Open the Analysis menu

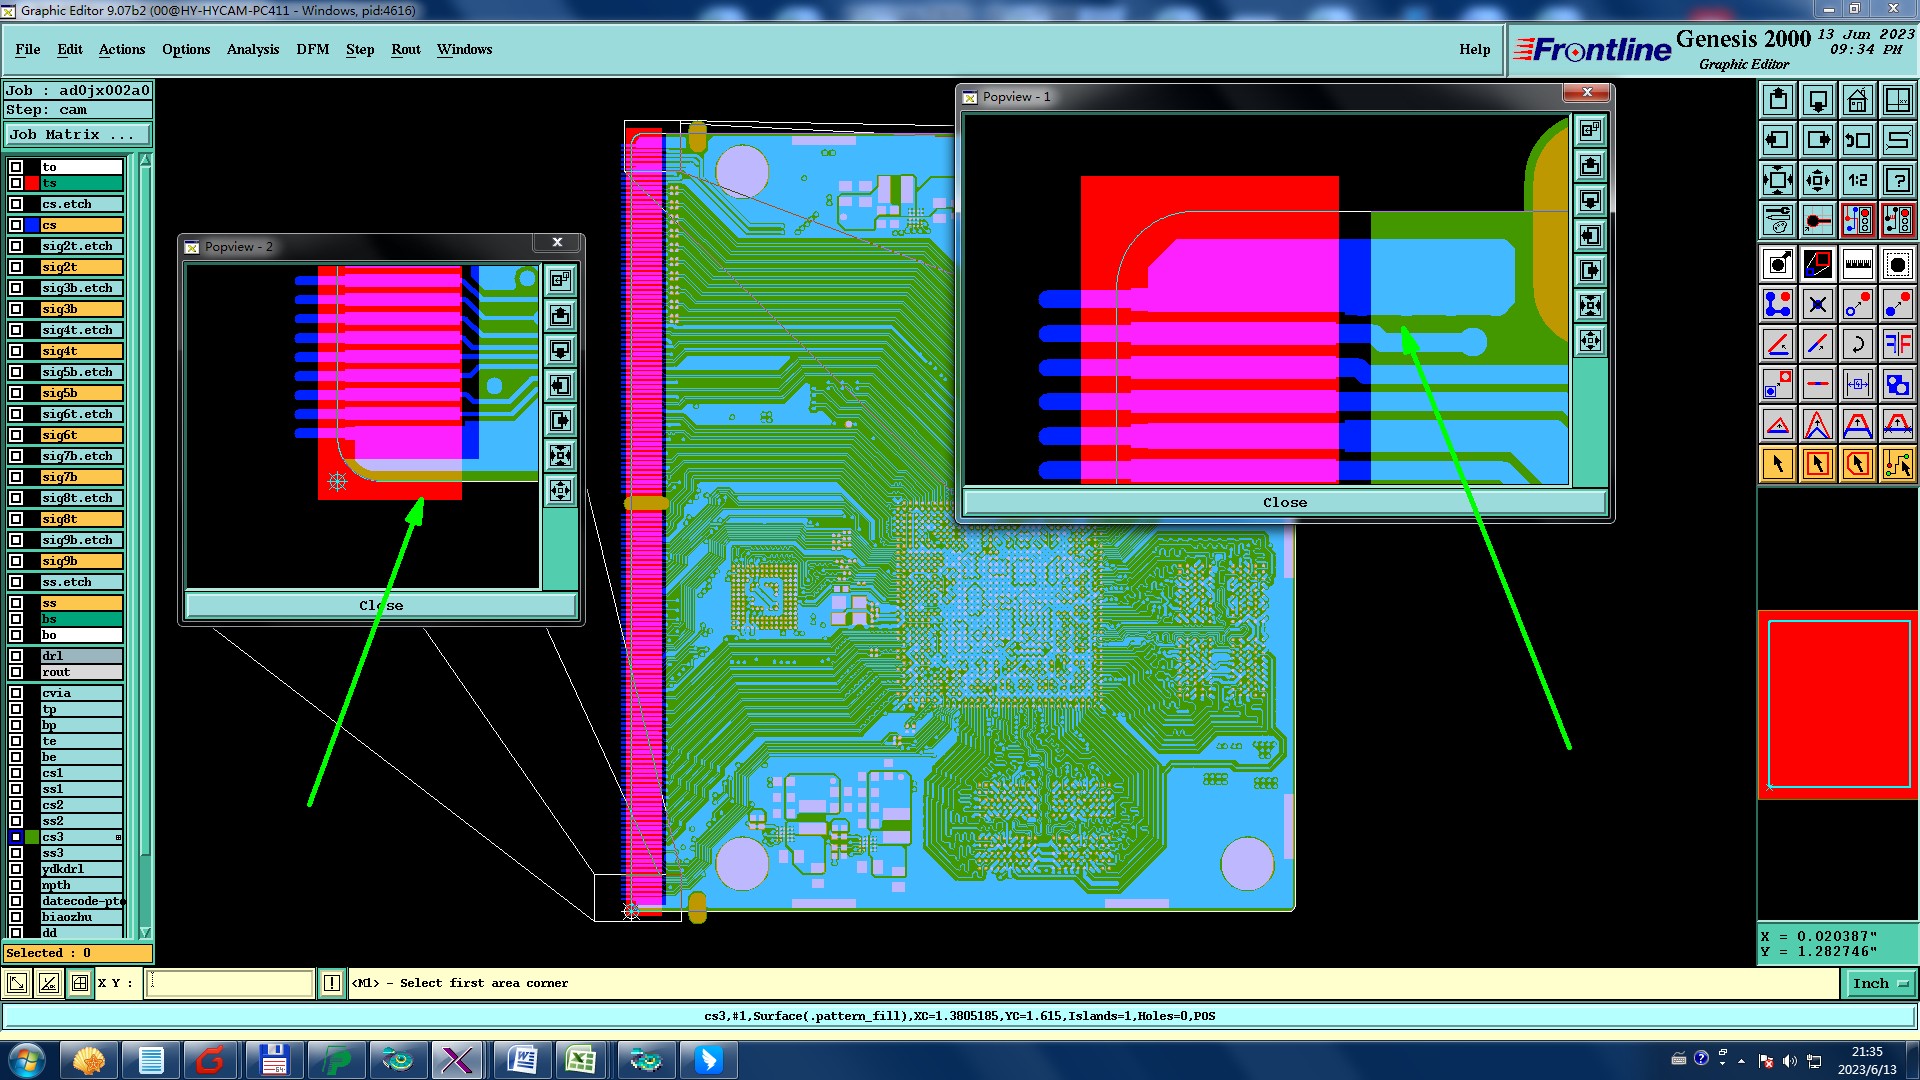point(252,49)
